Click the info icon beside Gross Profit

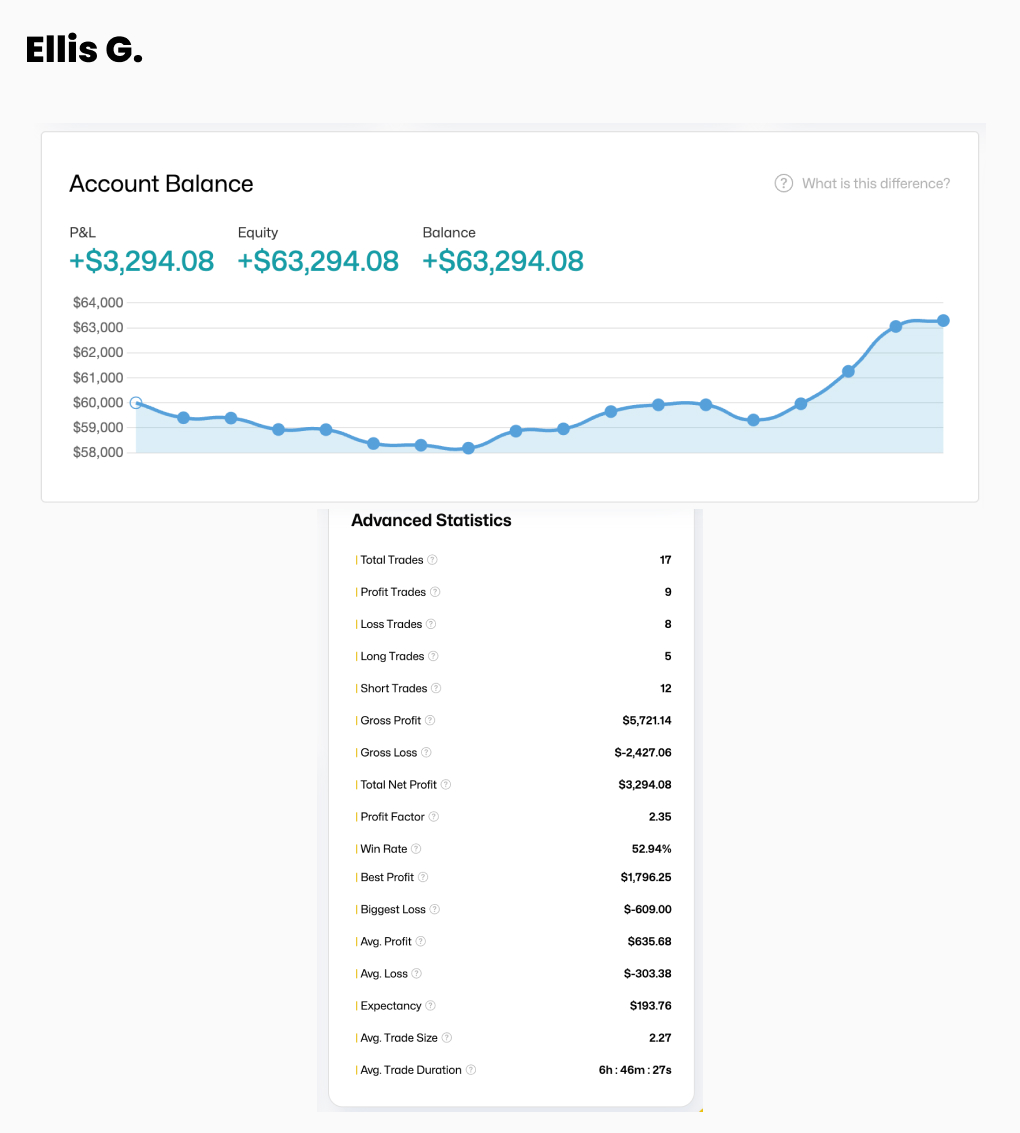(x=430, y=721)
